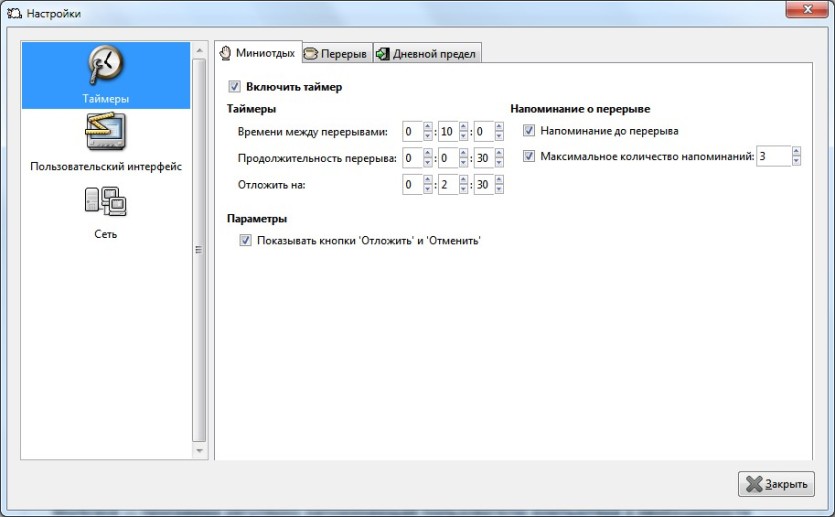This screenshot has height=517, width=835.
Task: Increase seconds of Продолжительность перерыва
Action: tap(499, 153)
